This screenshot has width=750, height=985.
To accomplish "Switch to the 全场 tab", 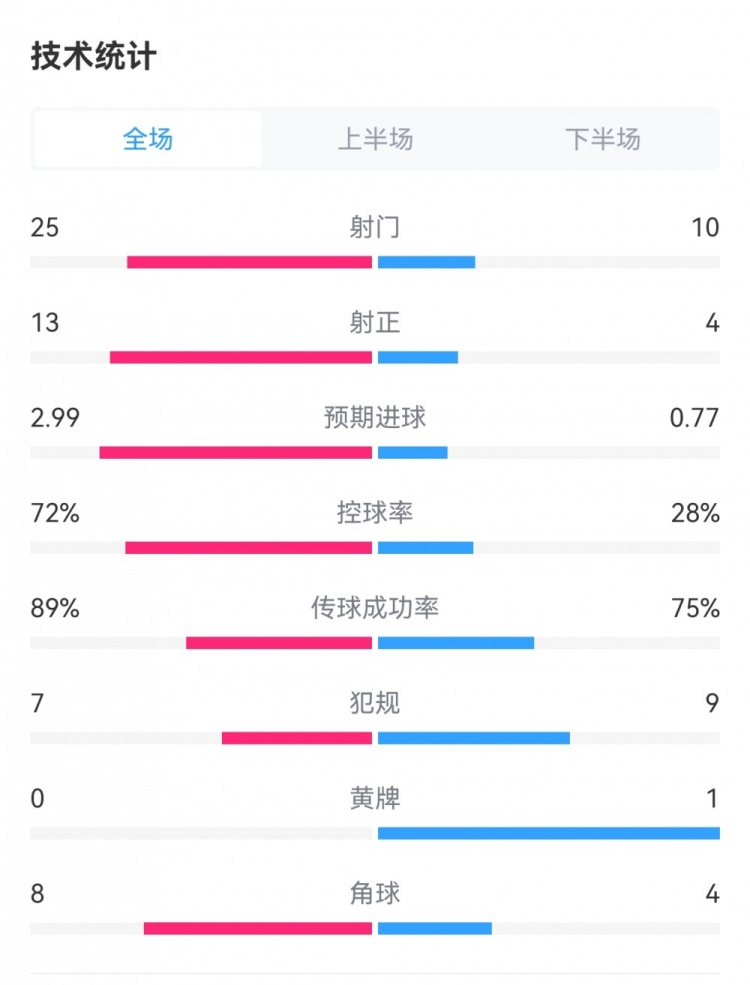I will [x=148, y=139].
